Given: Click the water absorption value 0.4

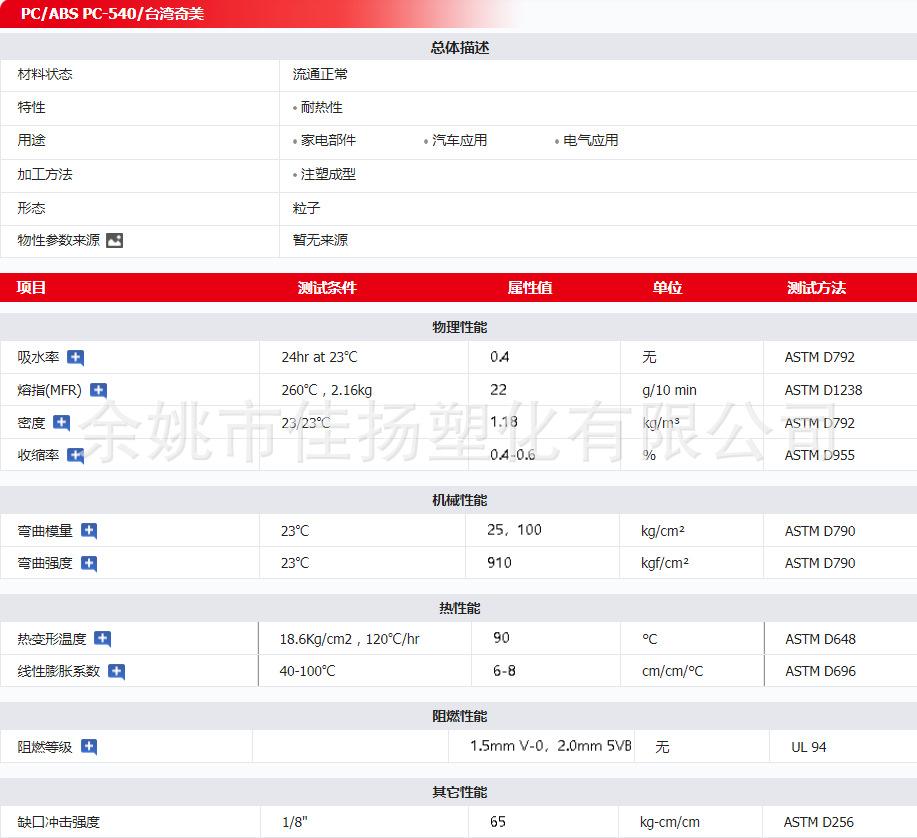Looking at the screenshot, I should point(499,357).
